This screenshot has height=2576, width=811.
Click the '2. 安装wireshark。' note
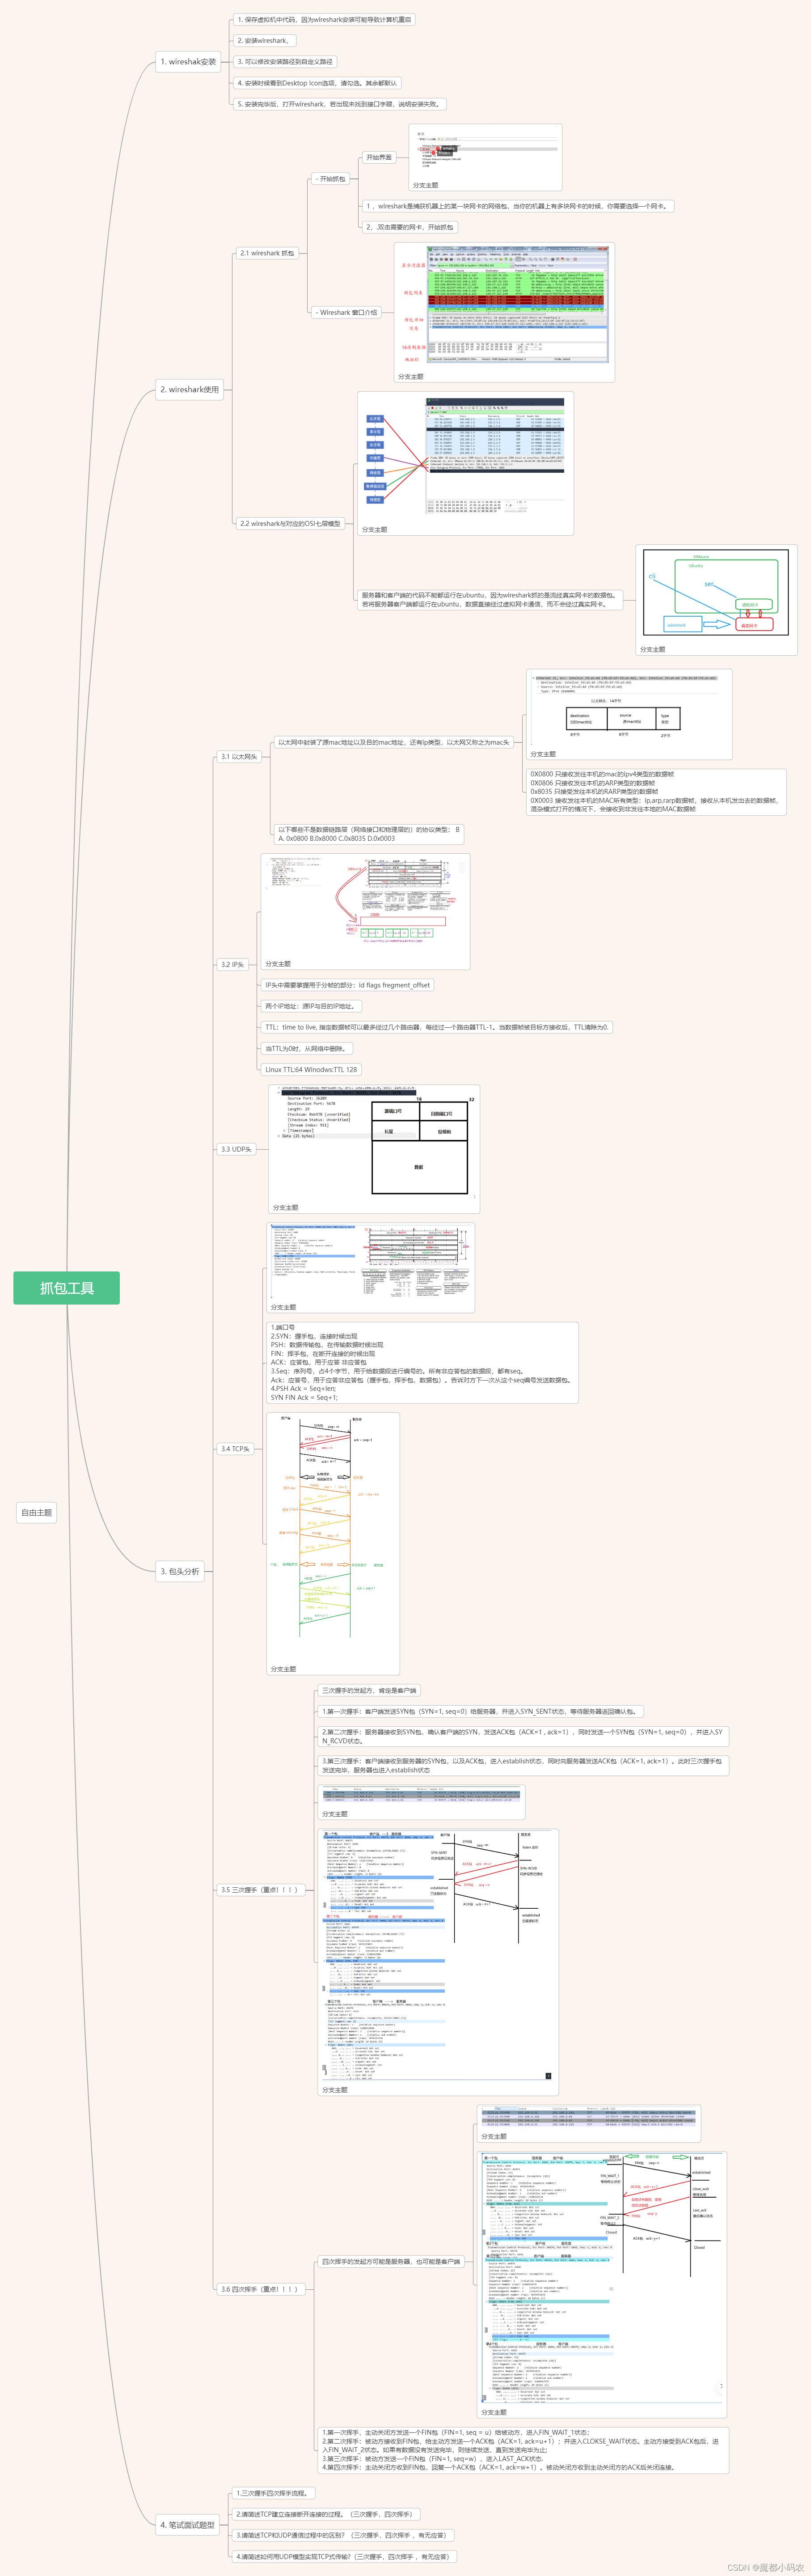[264, 41]
